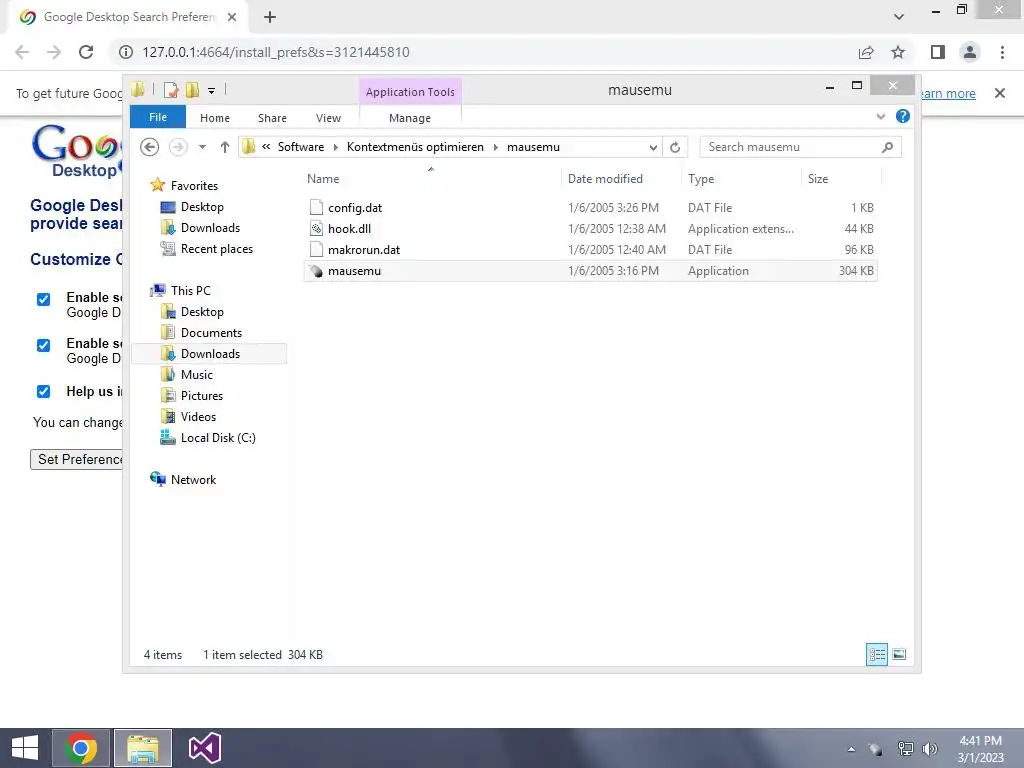
Task: Open a new Chrome tab
Action: [x=270, y=18]
